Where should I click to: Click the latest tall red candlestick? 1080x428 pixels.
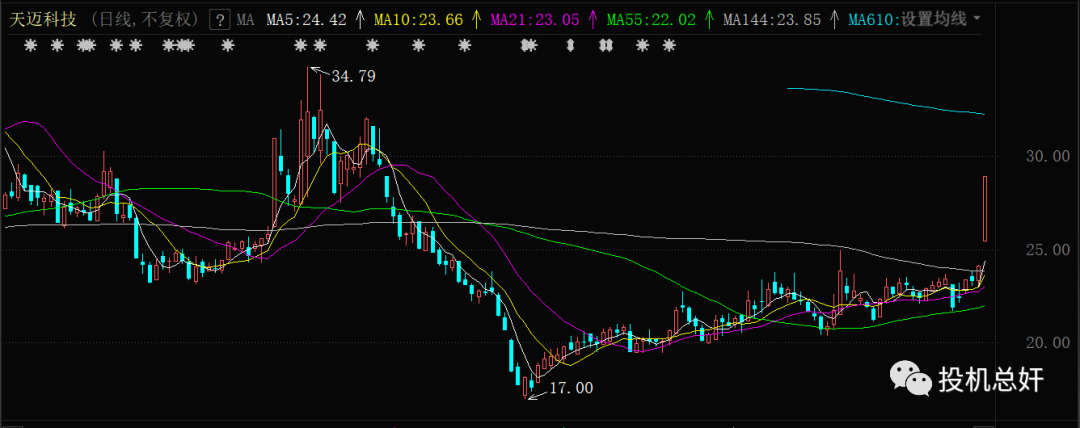click(986, 208)
